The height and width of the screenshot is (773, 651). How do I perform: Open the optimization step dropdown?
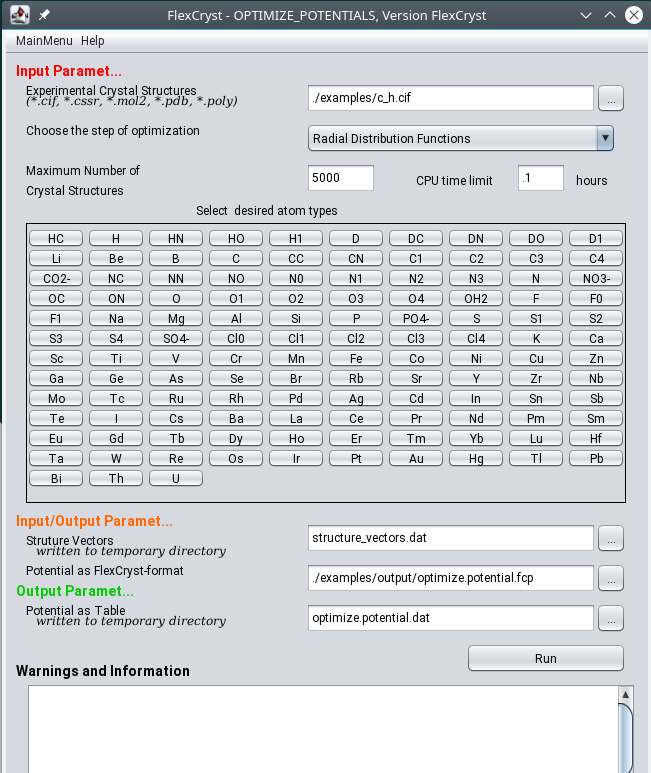[460, 138]
